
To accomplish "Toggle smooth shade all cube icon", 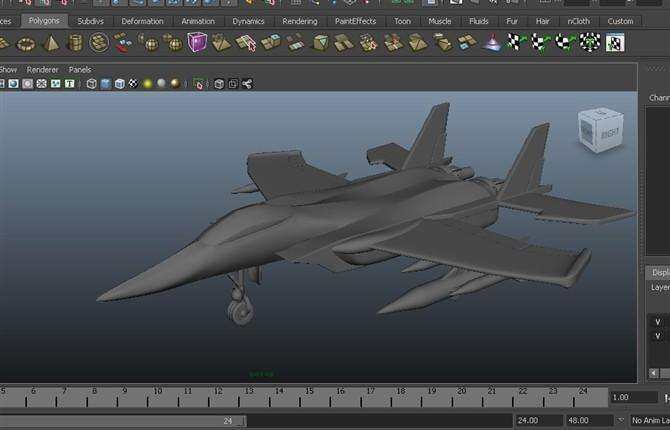I will [x=105, y=84].
